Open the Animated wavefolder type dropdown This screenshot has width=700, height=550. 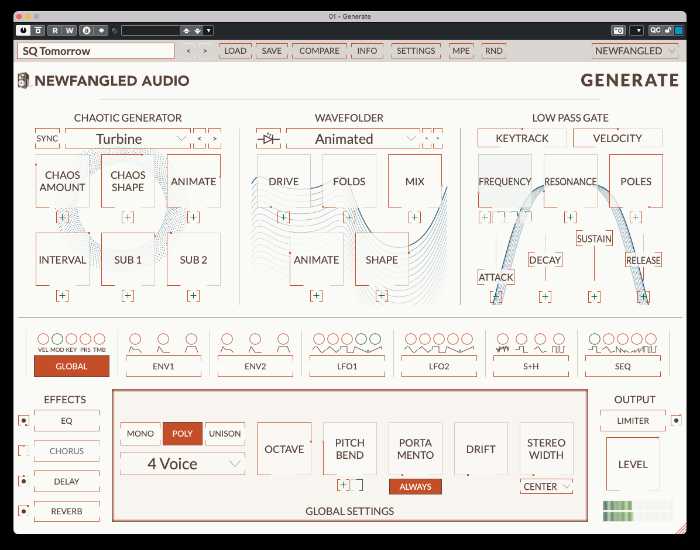[x=353, y=139]
